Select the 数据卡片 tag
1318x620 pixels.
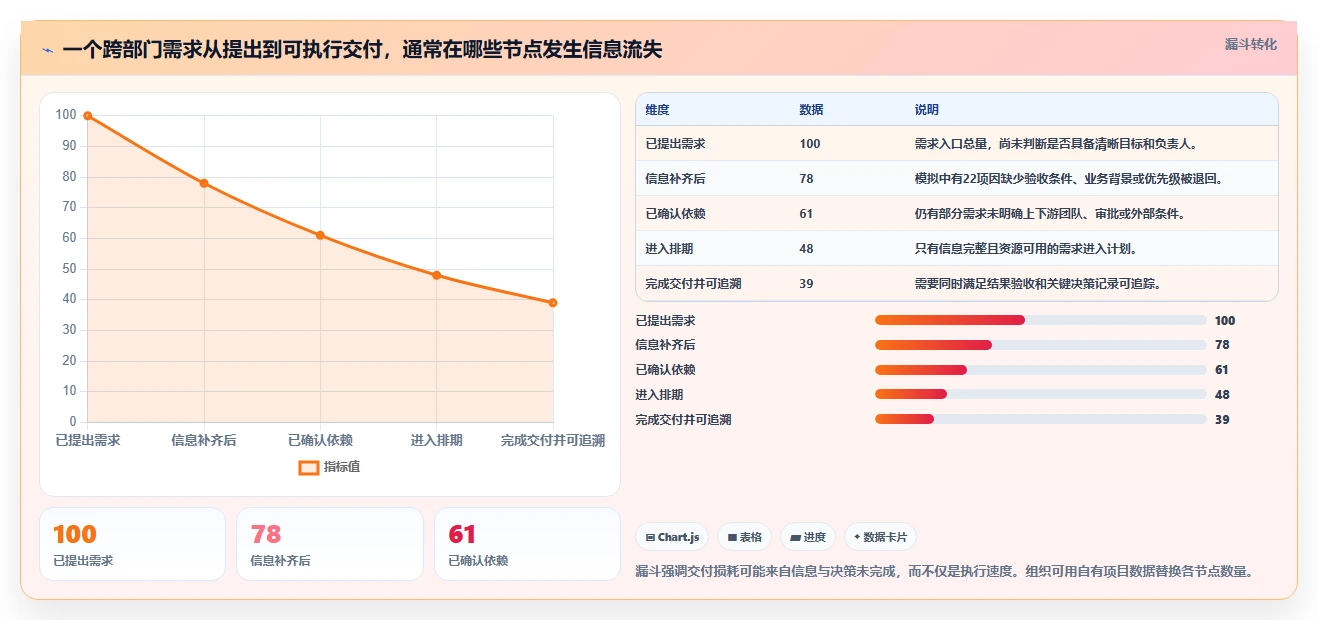click(880, 537)
